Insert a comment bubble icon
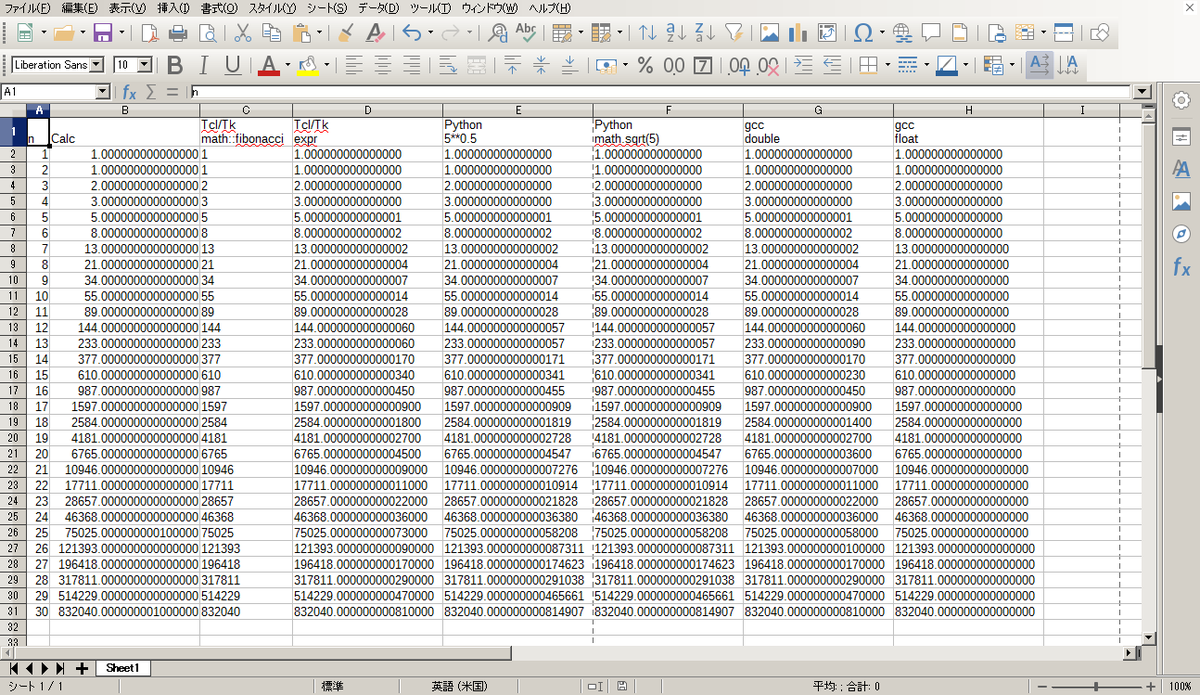 click(931, 33)
